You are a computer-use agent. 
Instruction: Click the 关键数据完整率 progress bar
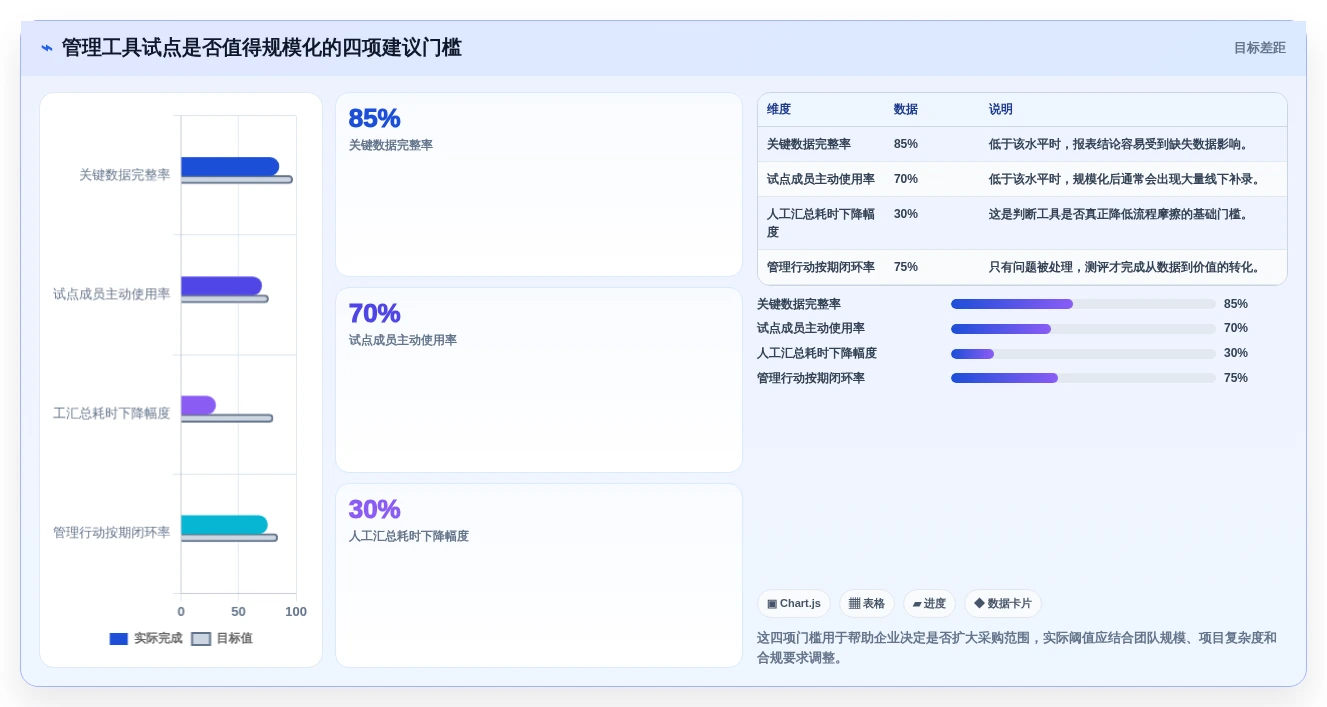click(1083, 304)
